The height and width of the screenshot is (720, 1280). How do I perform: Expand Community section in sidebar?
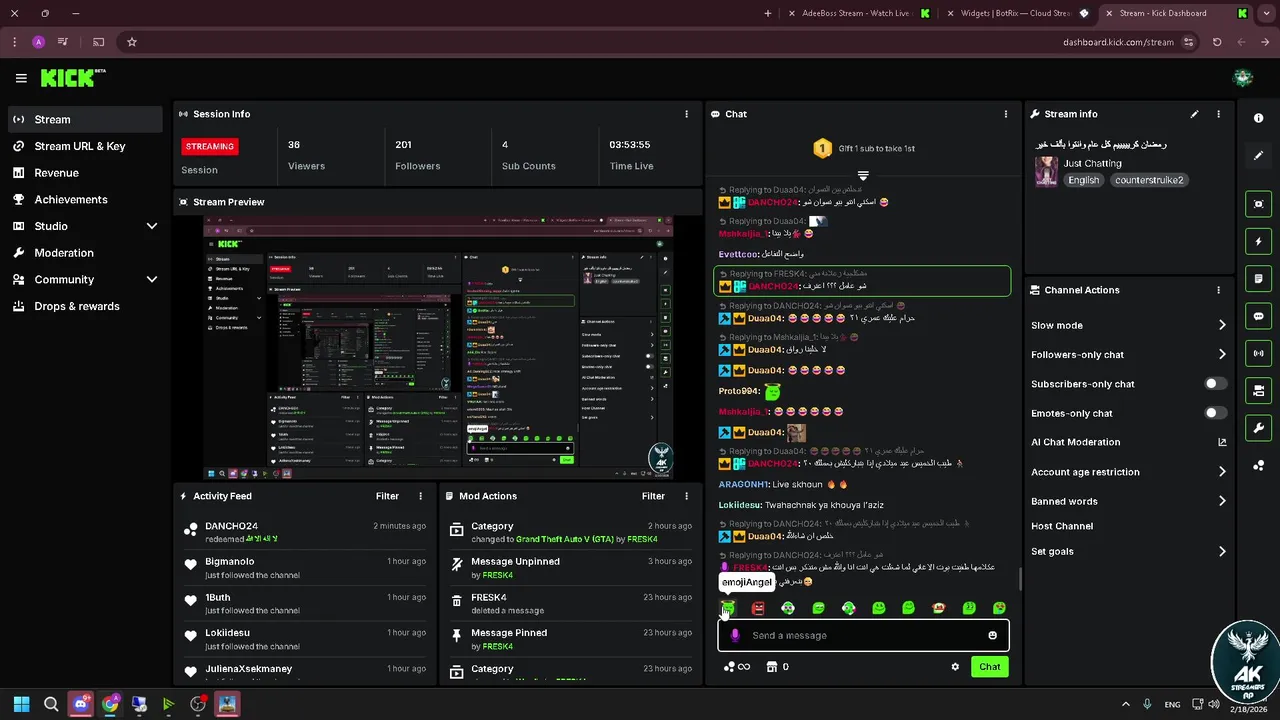(x=152, y=280)
